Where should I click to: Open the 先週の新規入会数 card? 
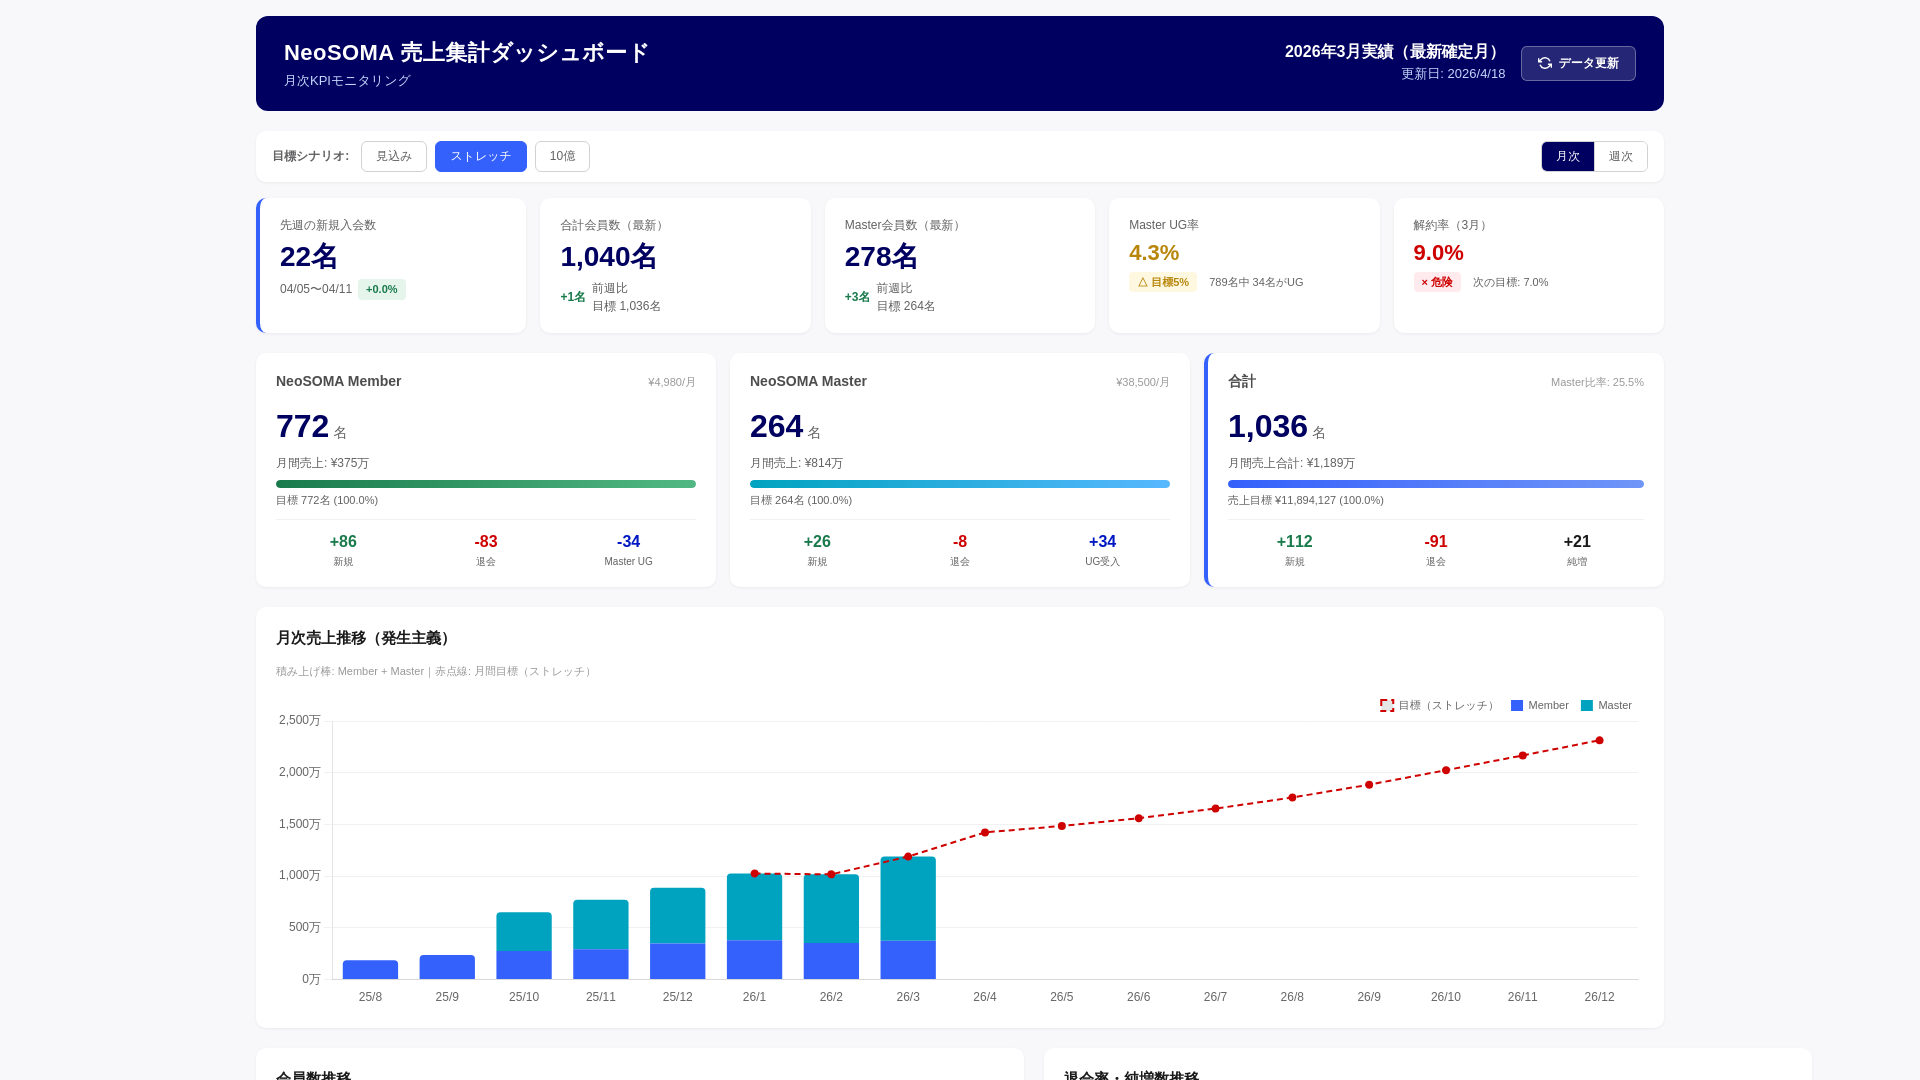pyautogui.click(x=391, y=265)
